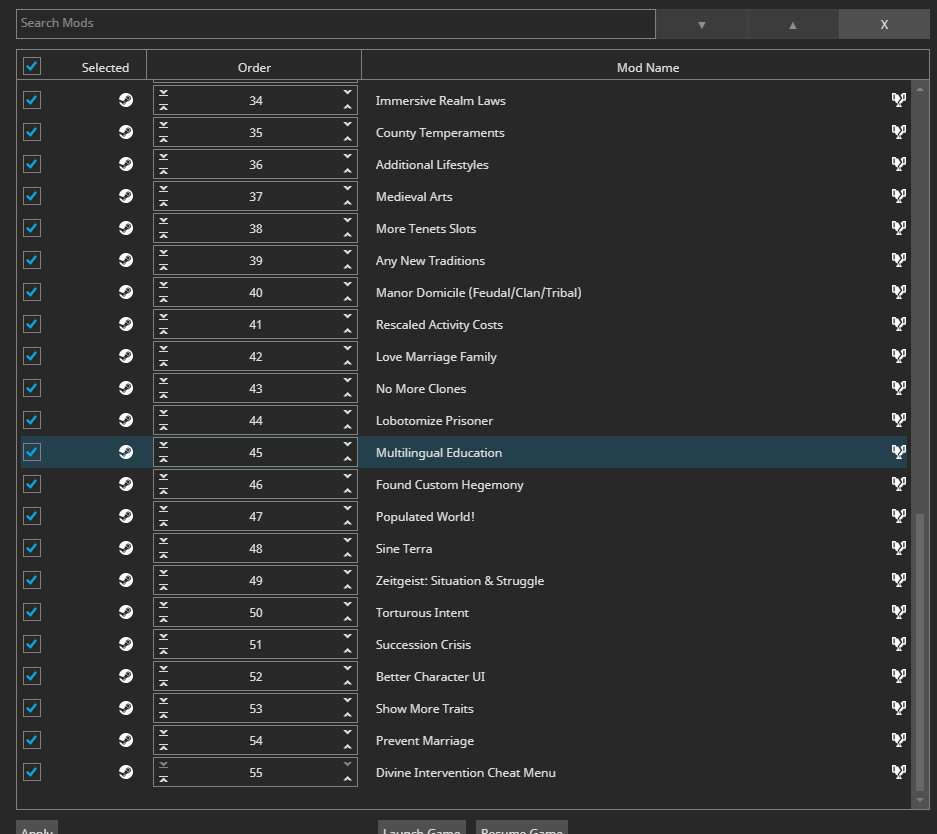The width and height of the screenshot is (937, 834).
Task: Uncheck Zeitgeist: Situation & Struggle mod
Action: click(32, 580)
